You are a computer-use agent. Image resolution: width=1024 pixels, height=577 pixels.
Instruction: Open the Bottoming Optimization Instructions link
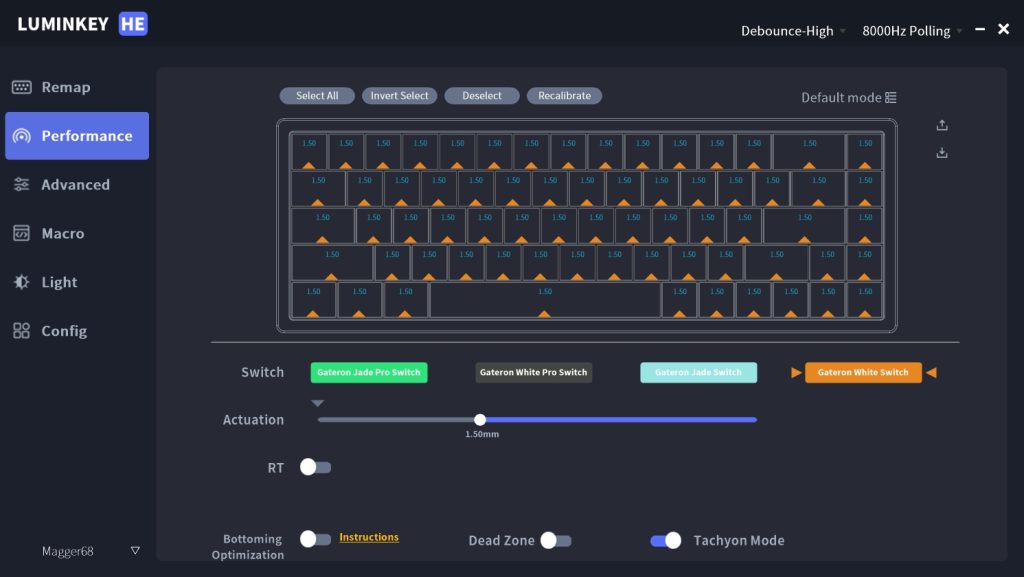coord(369,537)
